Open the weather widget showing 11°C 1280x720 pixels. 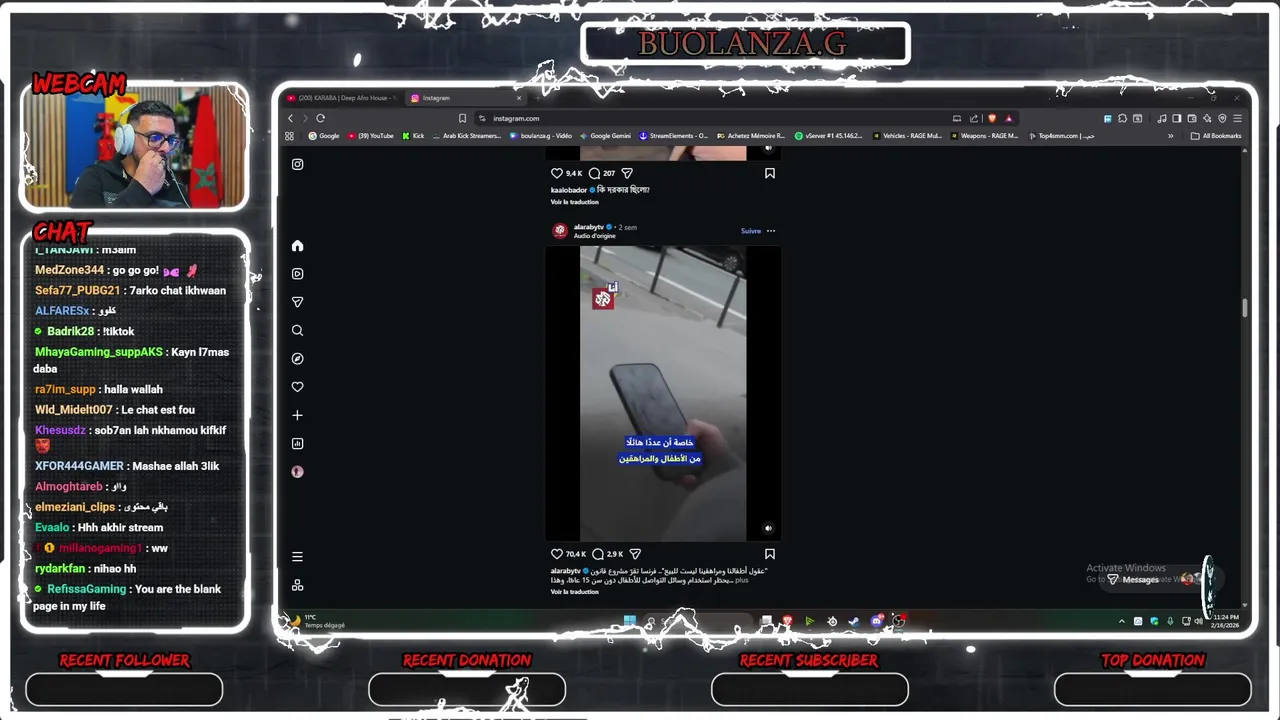point(317,621)
